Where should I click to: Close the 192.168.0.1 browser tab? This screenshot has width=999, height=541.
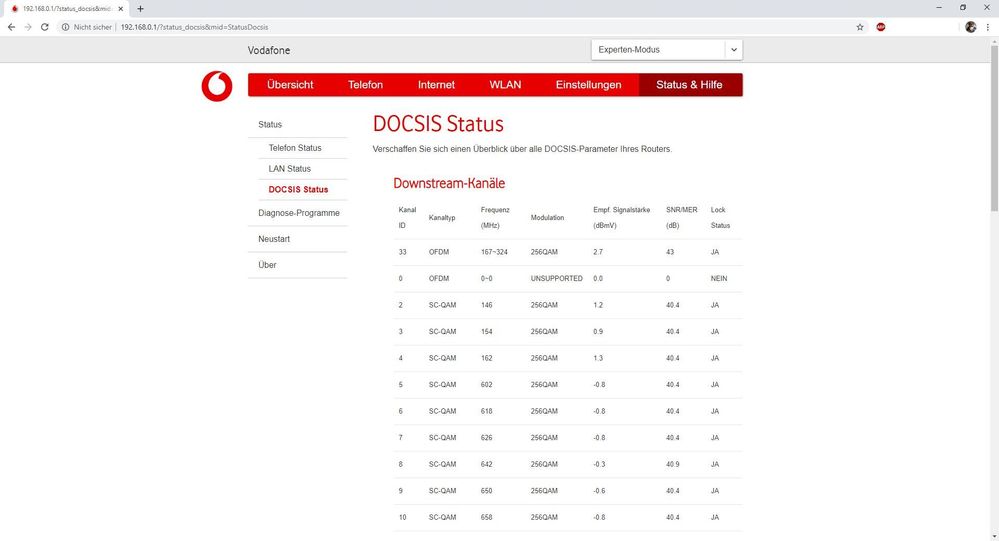click(x=120, y=9)
